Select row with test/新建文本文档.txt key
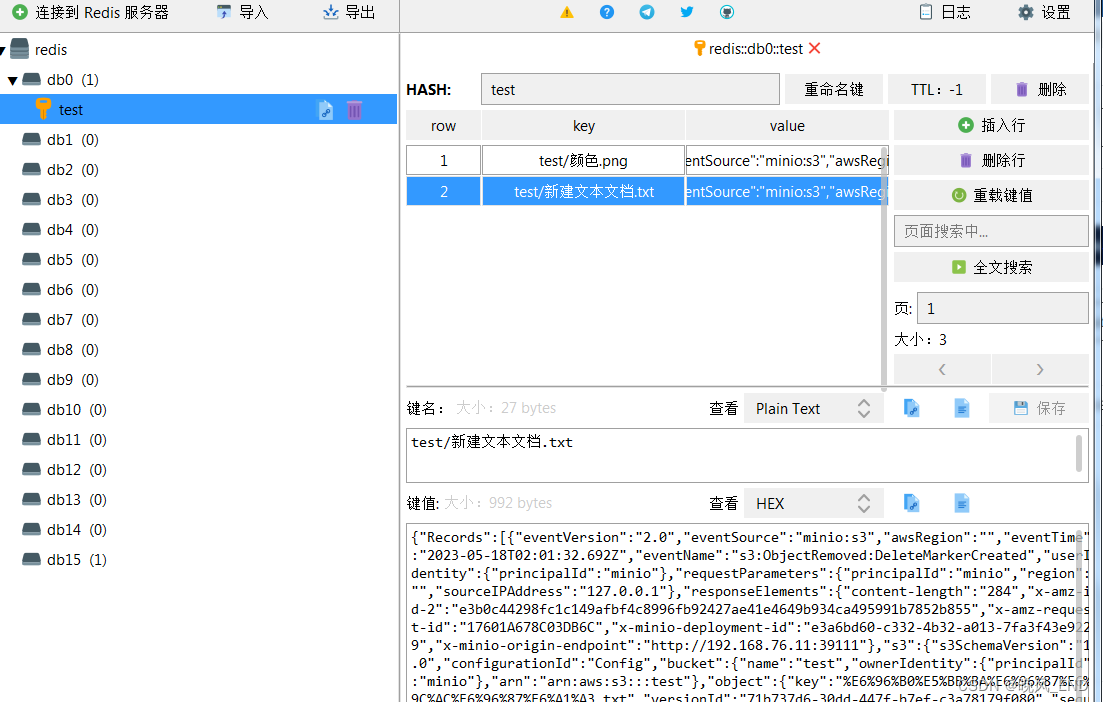 583,191
